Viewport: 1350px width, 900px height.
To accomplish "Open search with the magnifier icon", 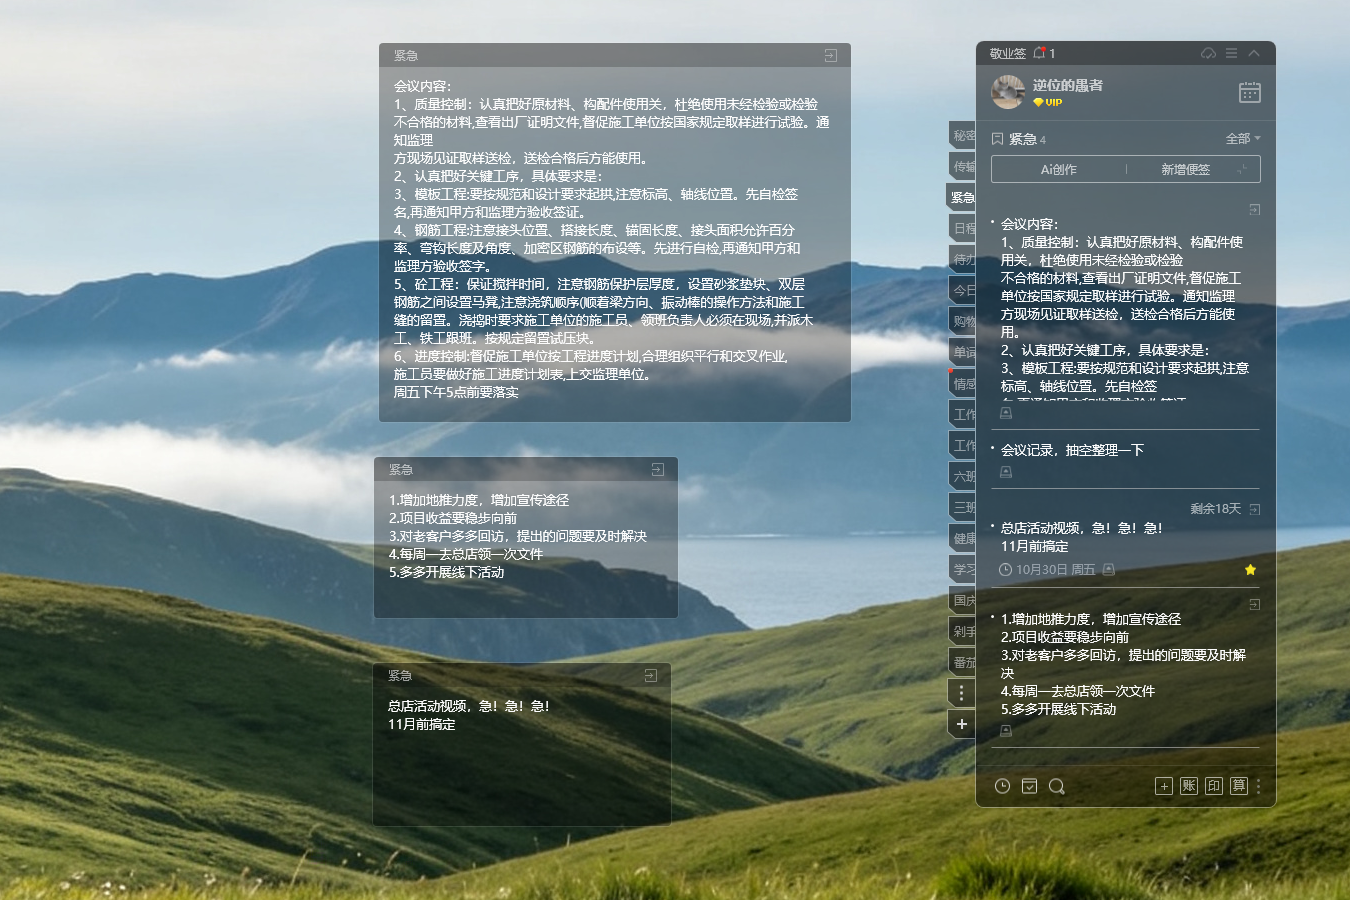I will tap(1056, 786).
